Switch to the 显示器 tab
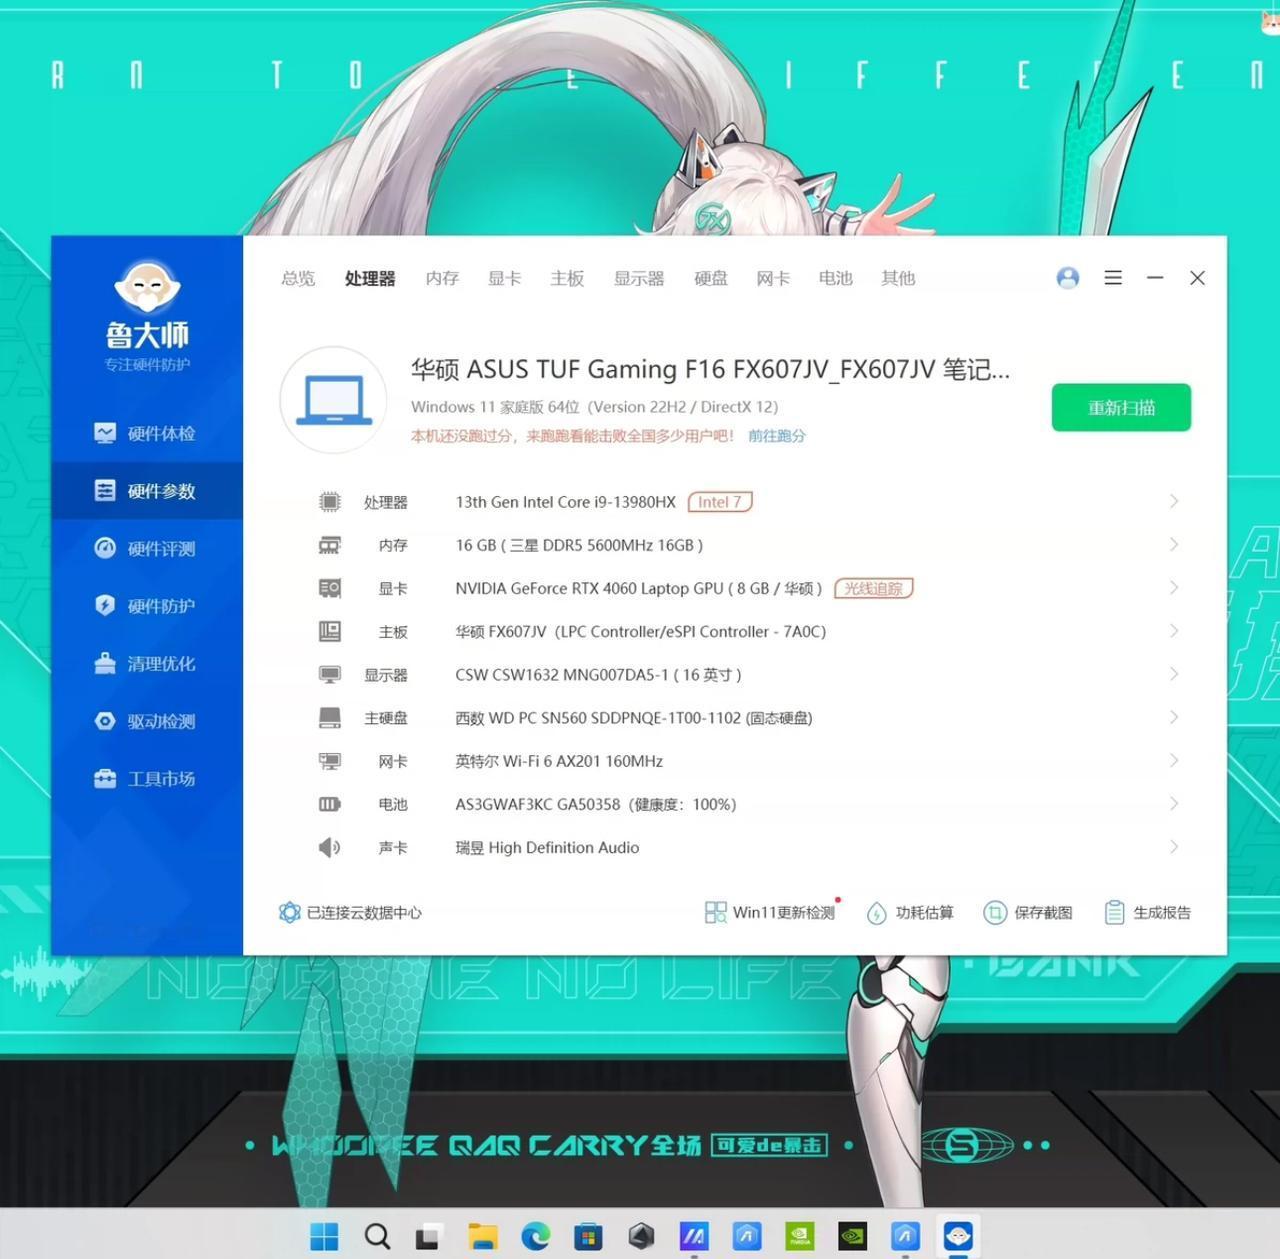The image size is (1280, 1259). point(639,278)
